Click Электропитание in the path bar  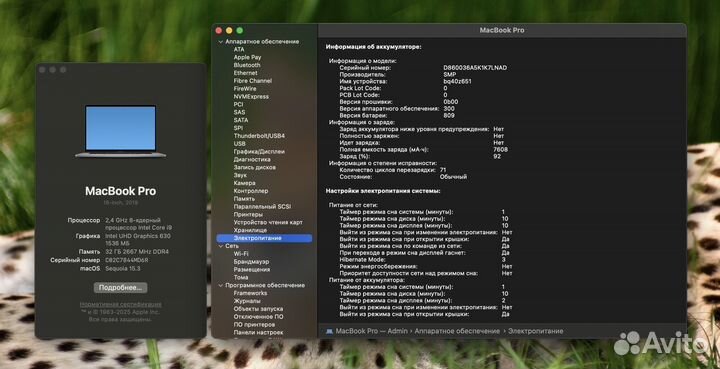point(535,331)
